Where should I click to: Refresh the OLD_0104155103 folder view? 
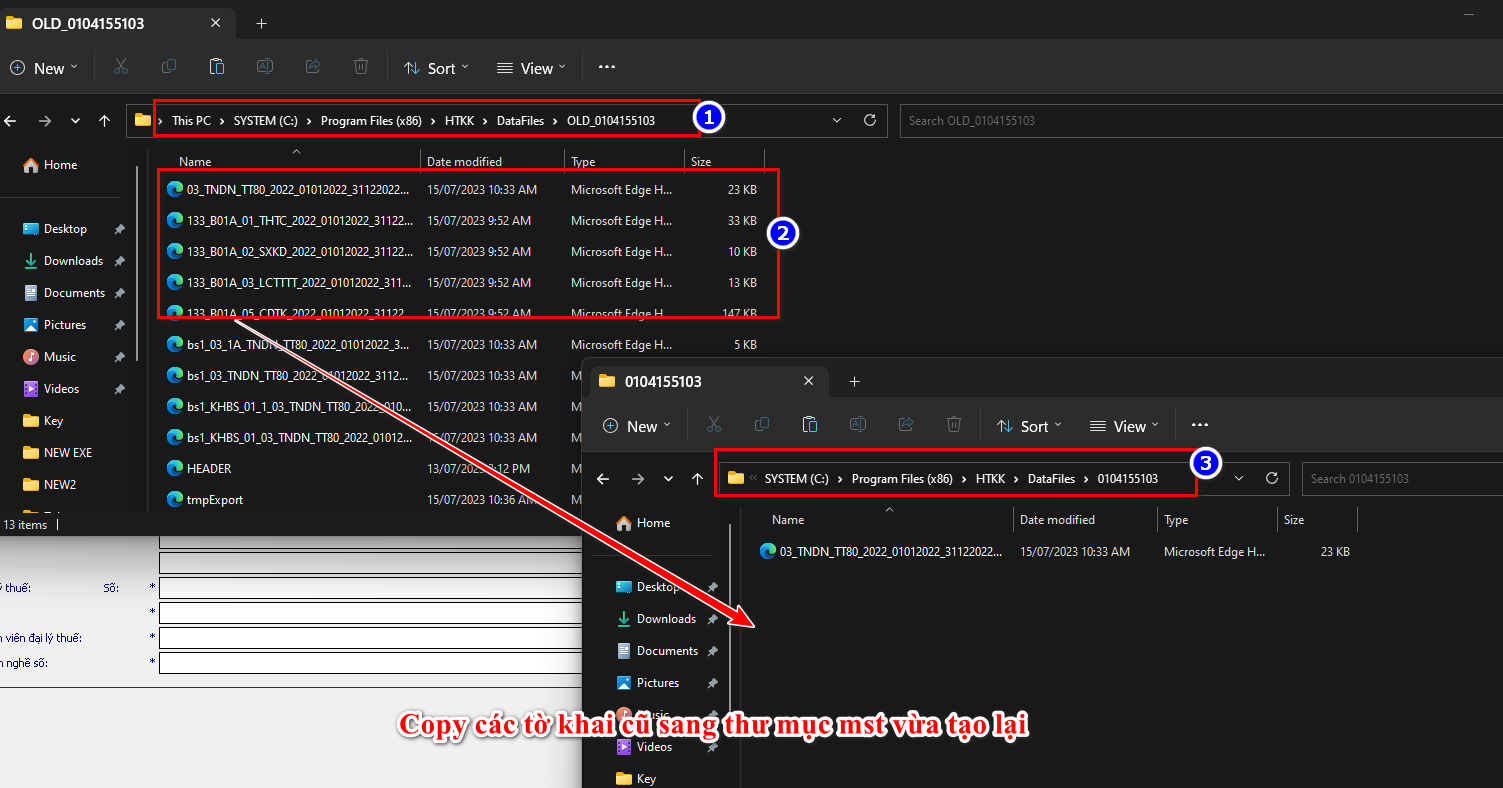tap(870, 120)
